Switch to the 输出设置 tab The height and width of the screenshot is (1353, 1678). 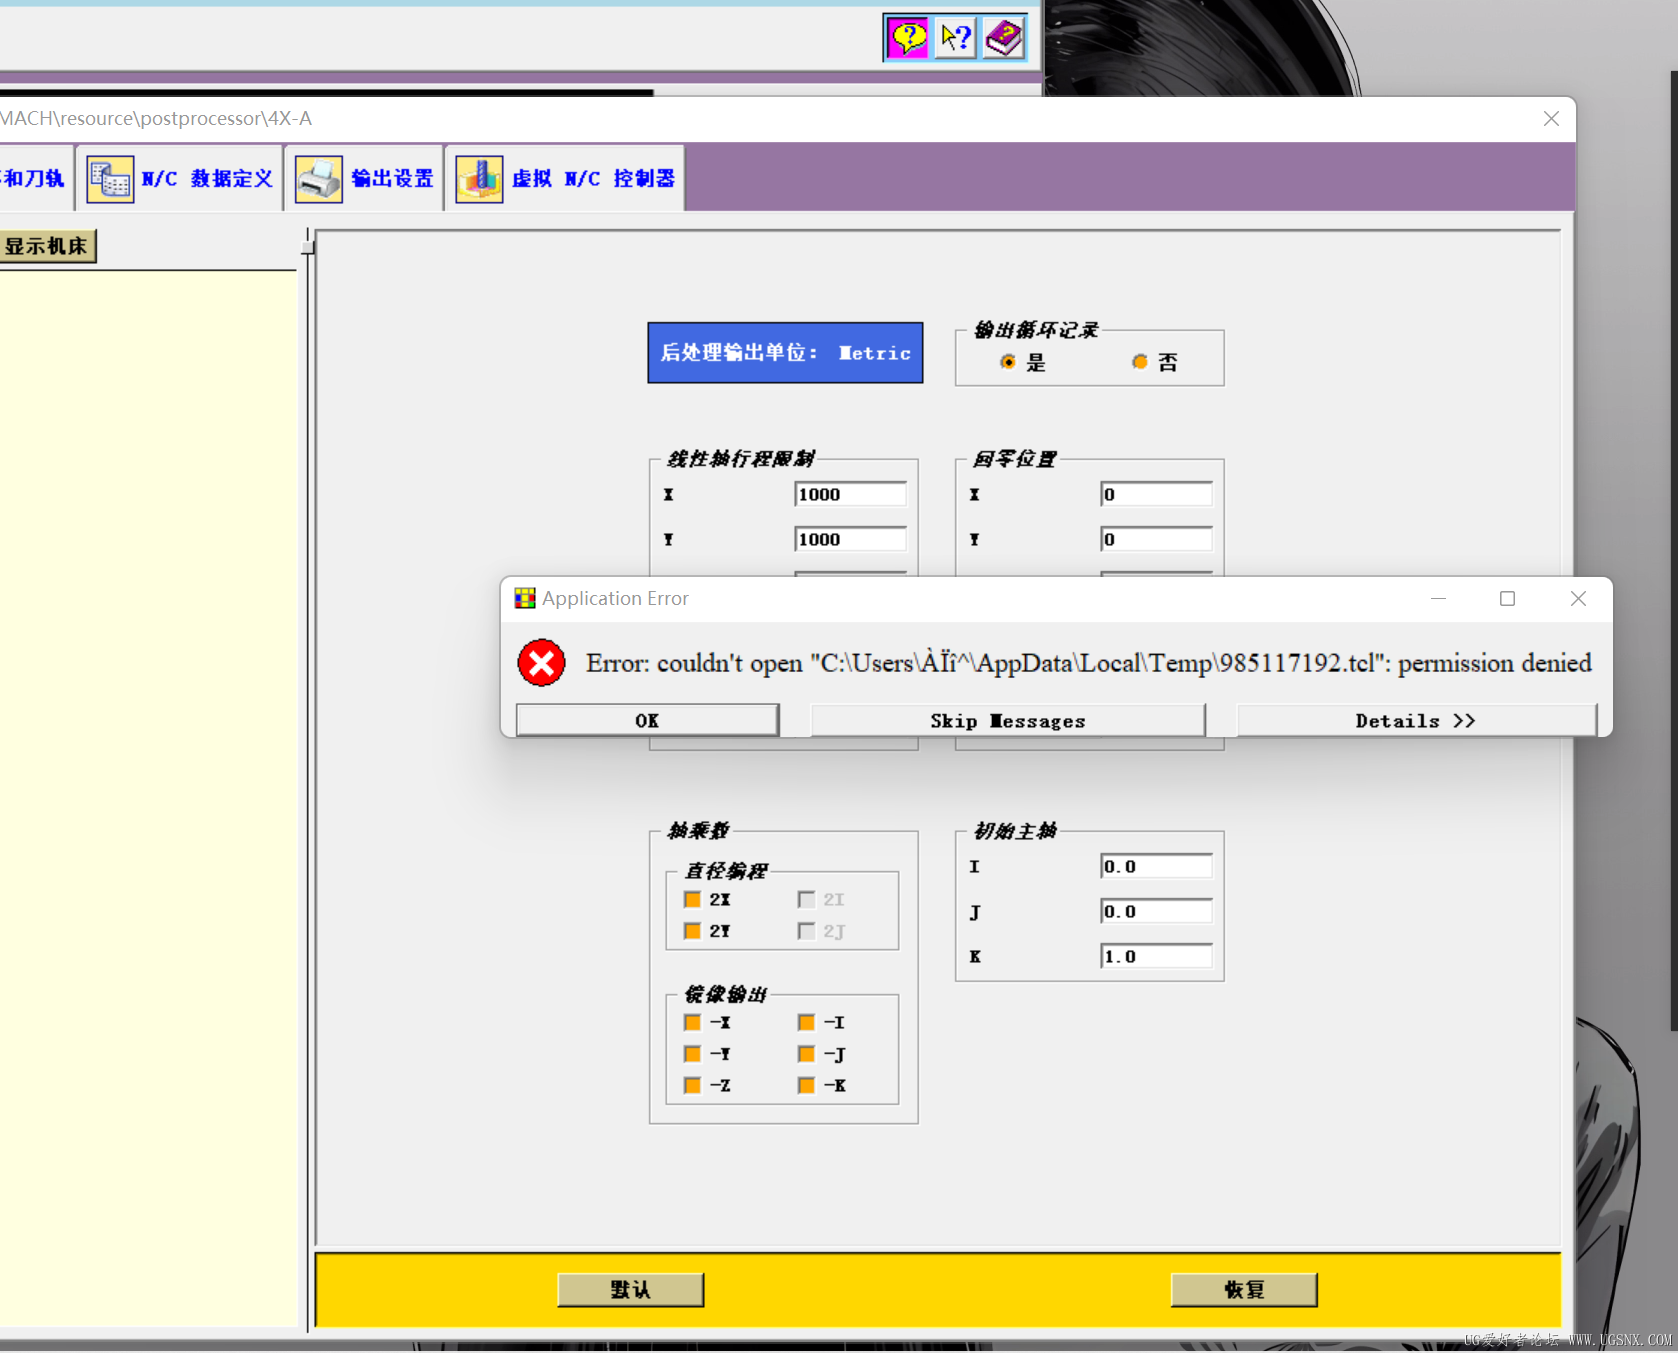[364, 179]
